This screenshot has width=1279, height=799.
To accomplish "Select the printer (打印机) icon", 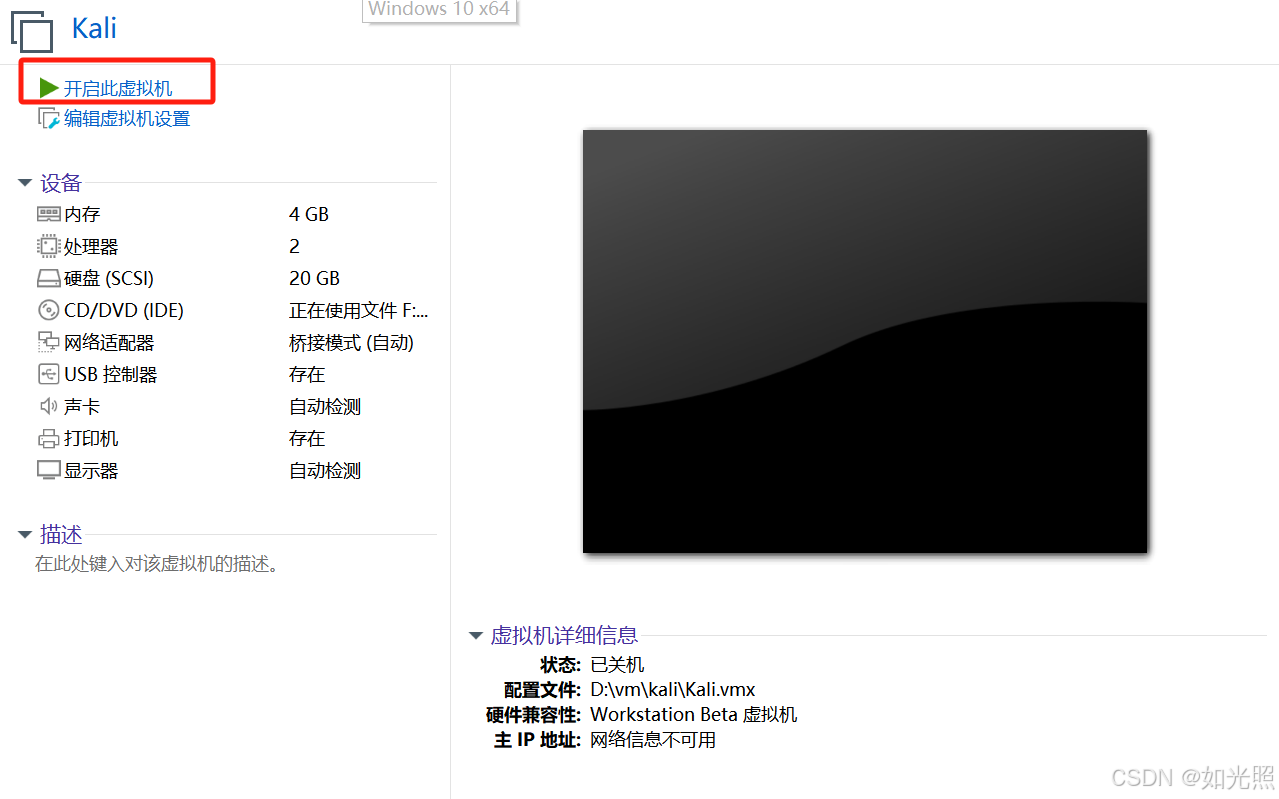I will (49, 438).
